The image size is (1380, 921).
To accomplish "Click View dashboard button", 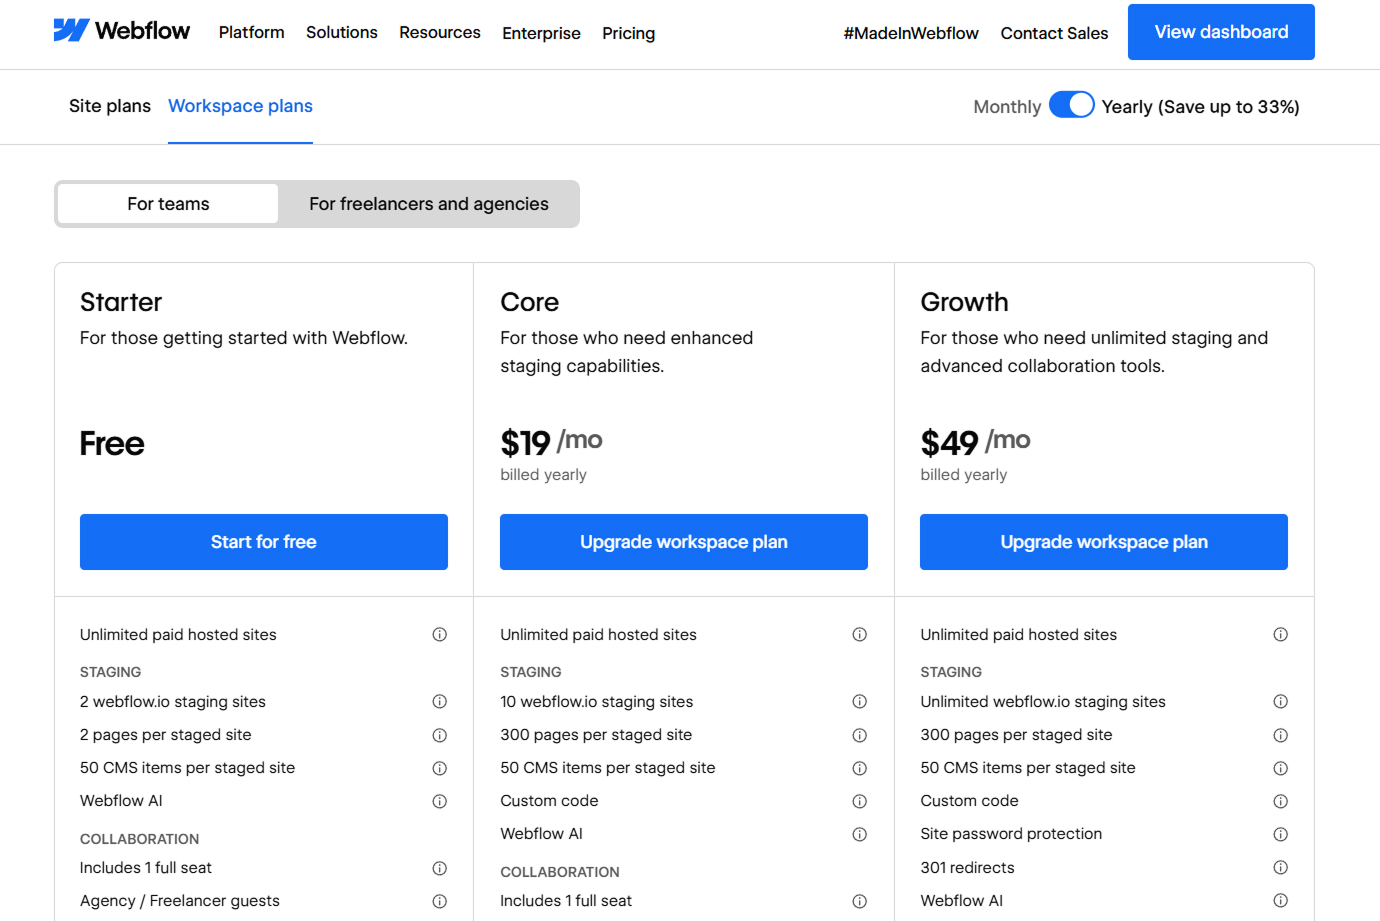I will [1221, 32].
